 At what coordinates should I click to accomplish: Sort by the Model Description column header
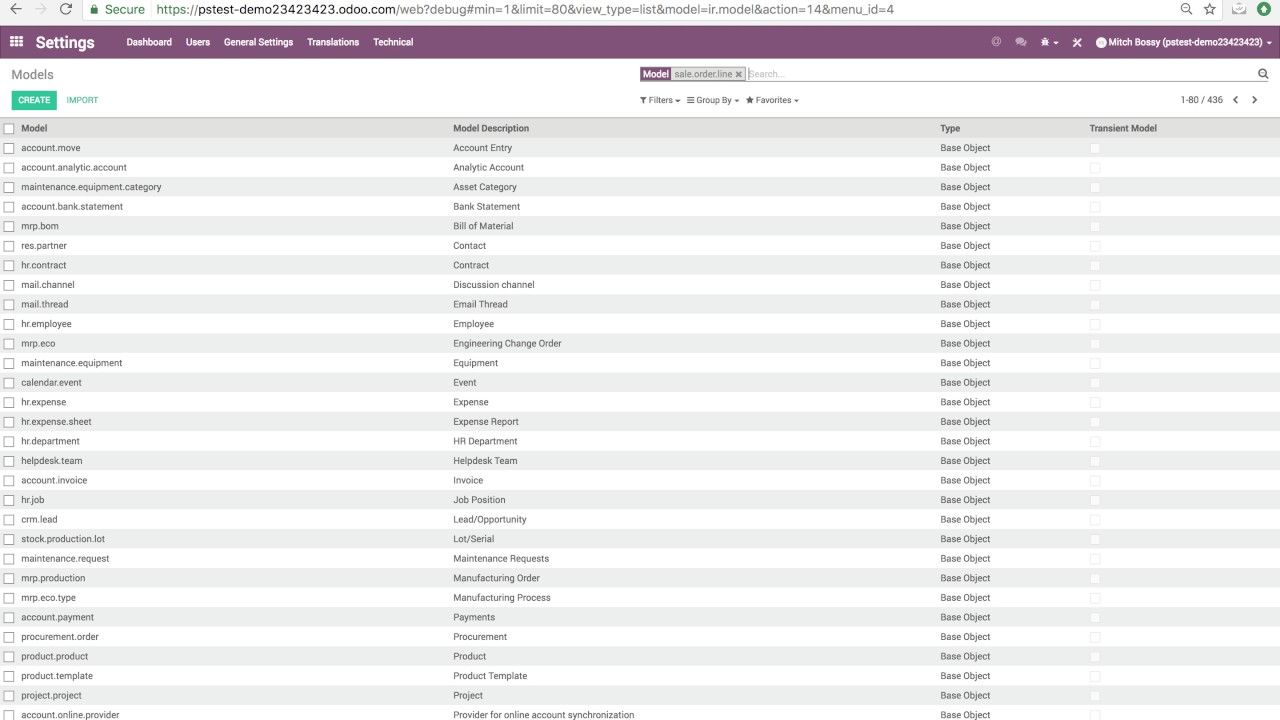click(x=491, y=128)
